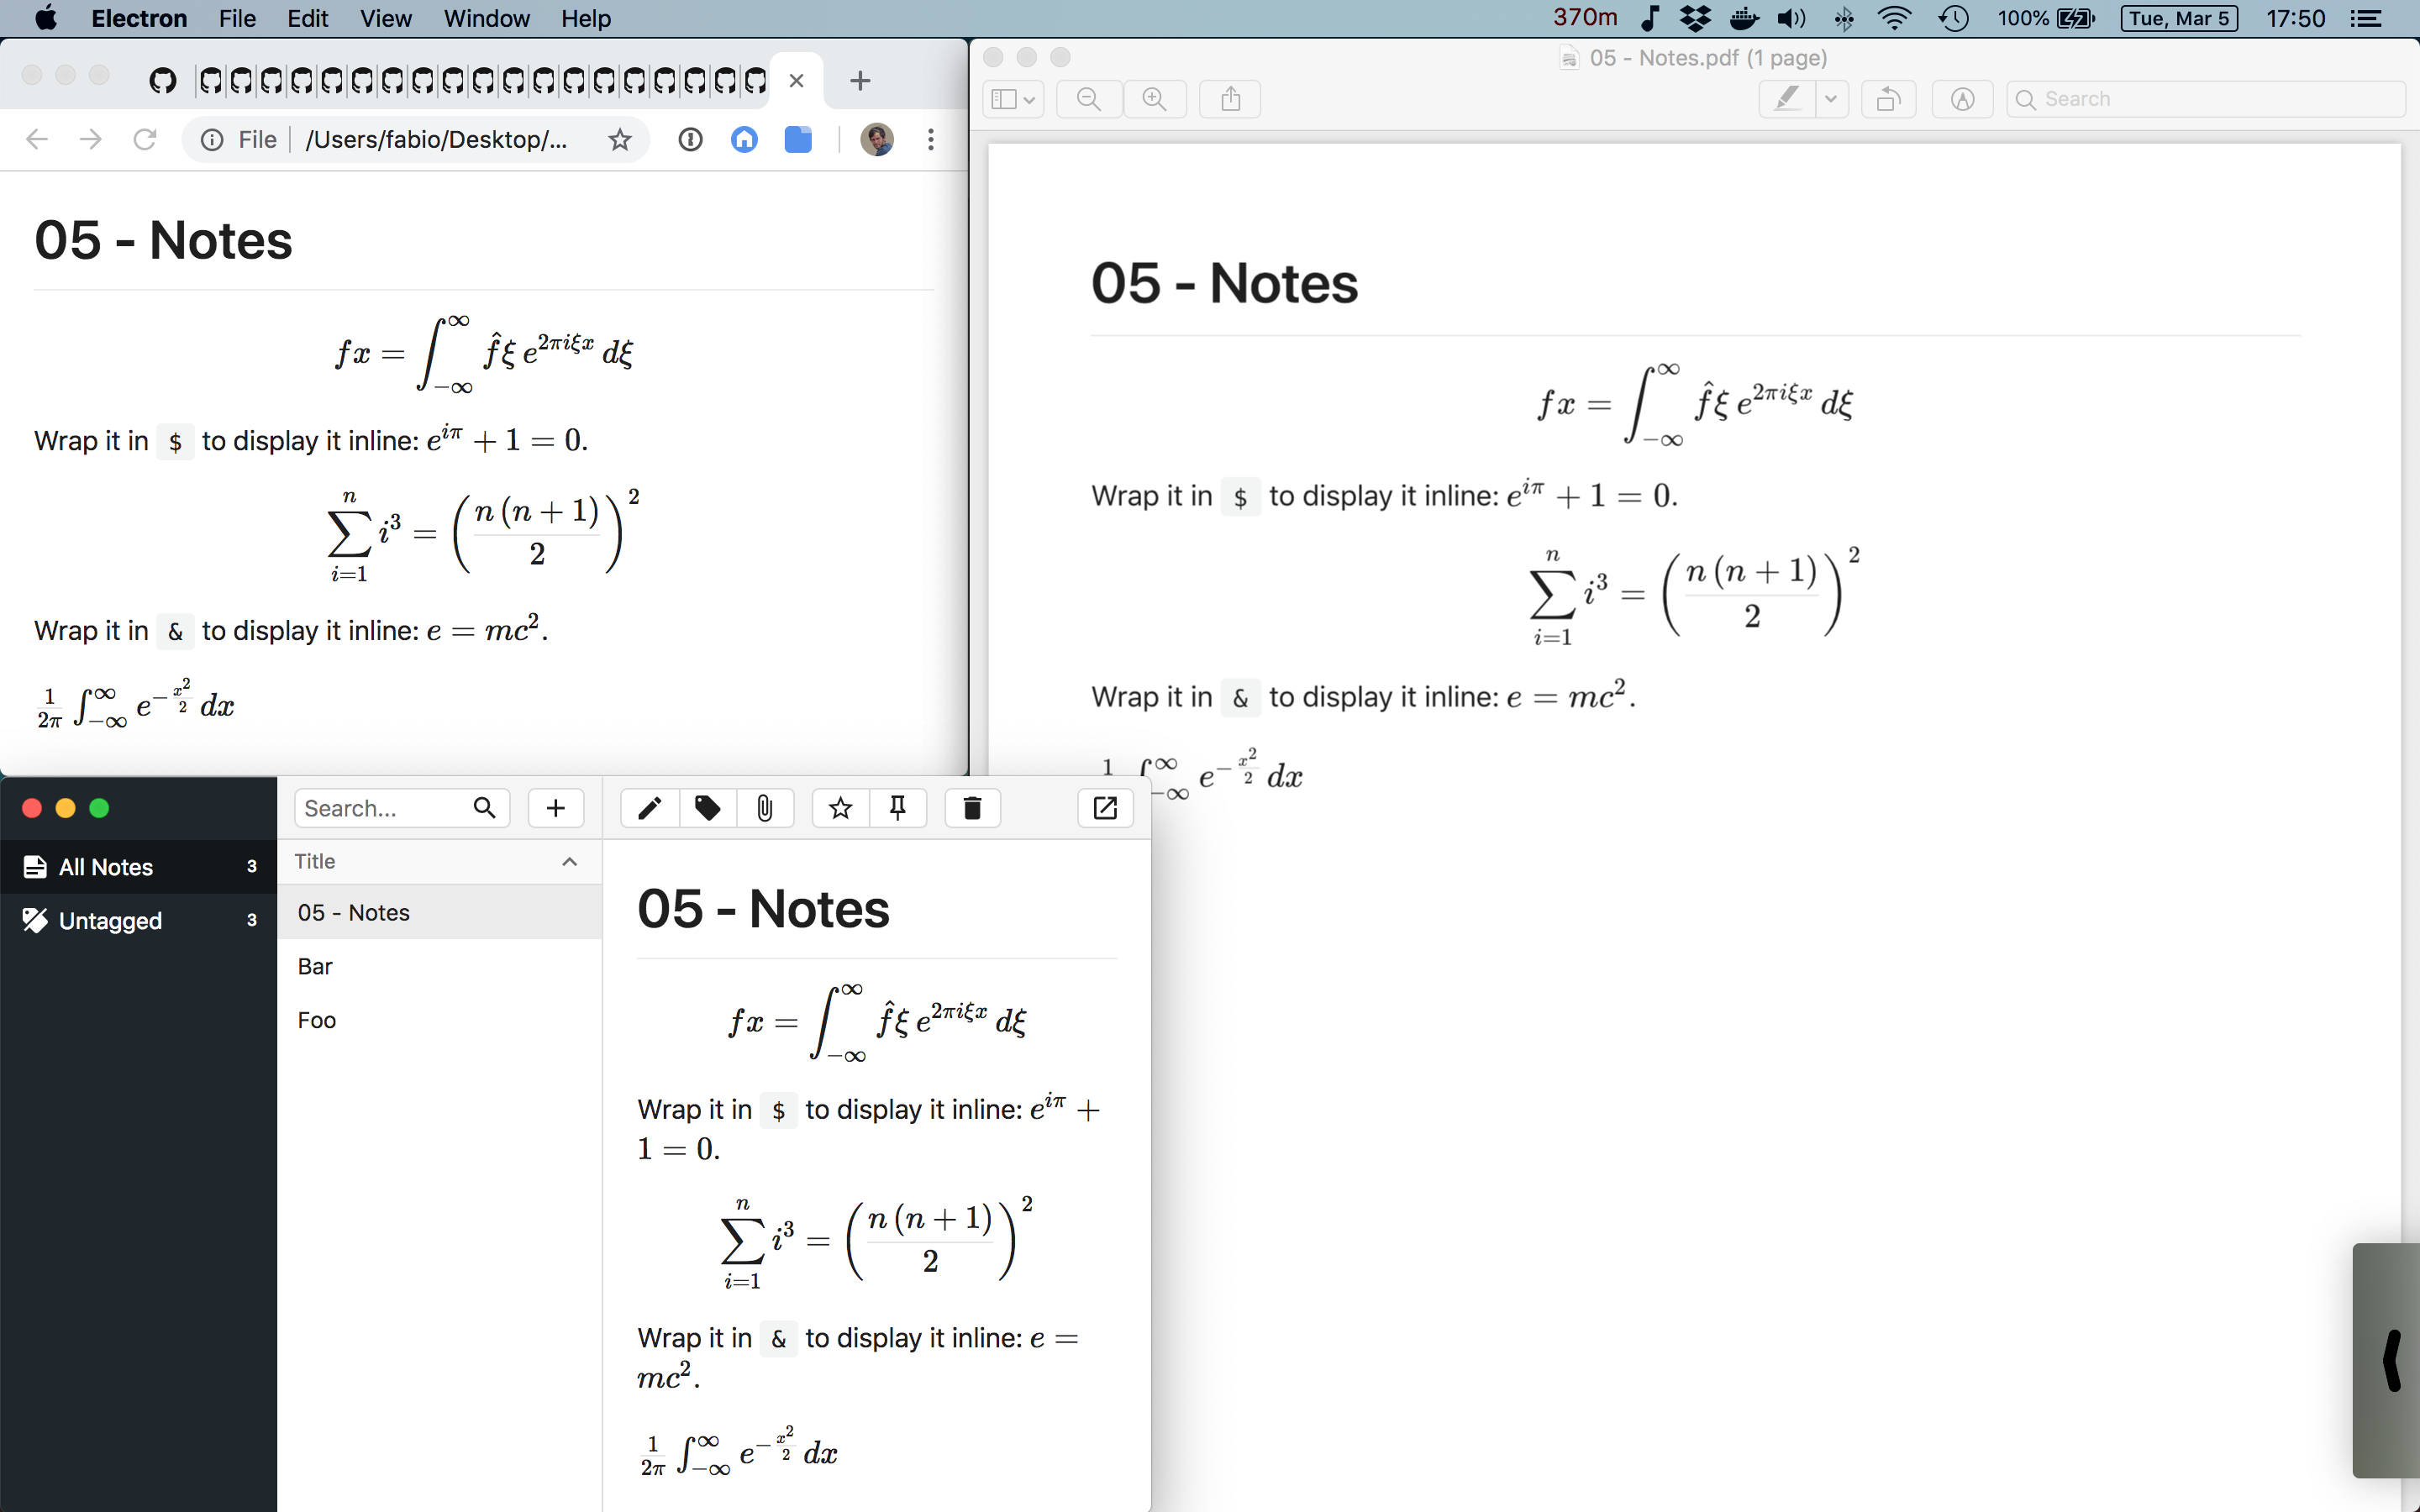Open the Dropbox menu bar icon
Image resolution: width=2420 pixels, height=1512 pixels.
(1696, 18)
